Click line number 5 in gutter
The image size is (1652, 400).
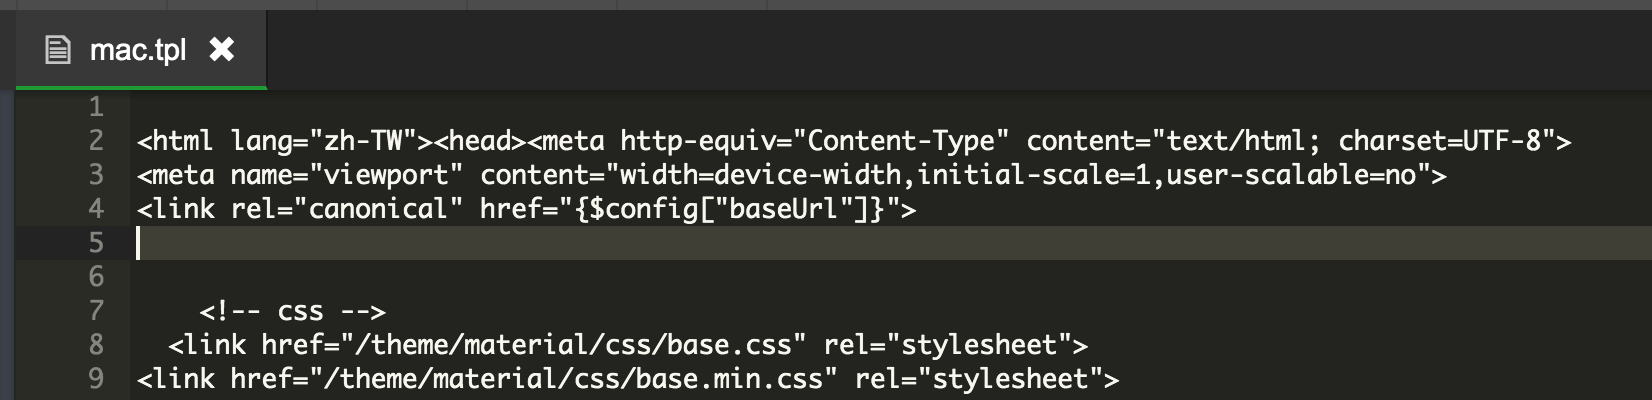tap(96, 243)
